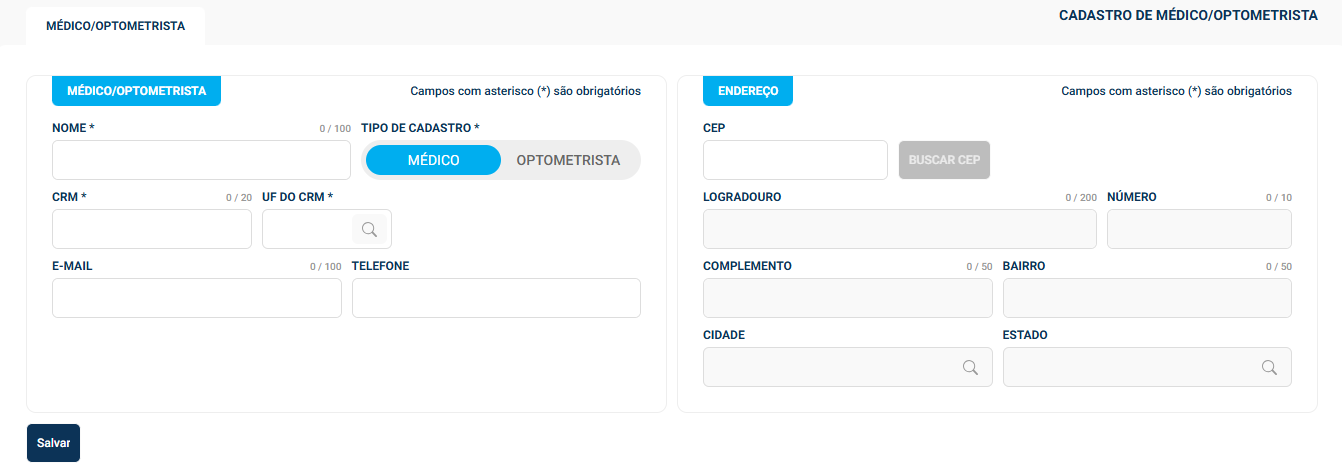Click the Cidade search magnifier icon

point(969,367)
